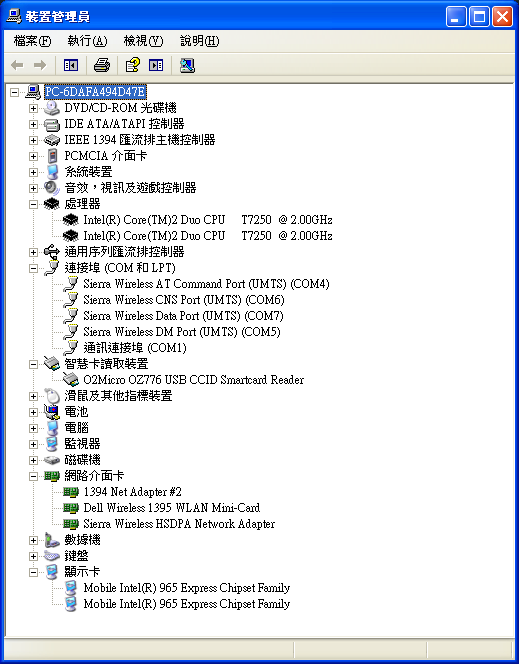The height and width of the screenshot is (664, 519).
Task: Select Sierra Wireless HSDPA Network Adapter
Action: (x=179, y=524)
